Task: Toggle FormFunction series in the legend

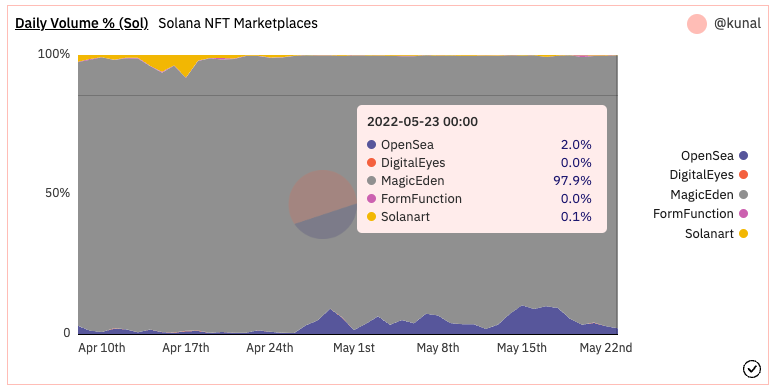Action: tap(700, 214)
